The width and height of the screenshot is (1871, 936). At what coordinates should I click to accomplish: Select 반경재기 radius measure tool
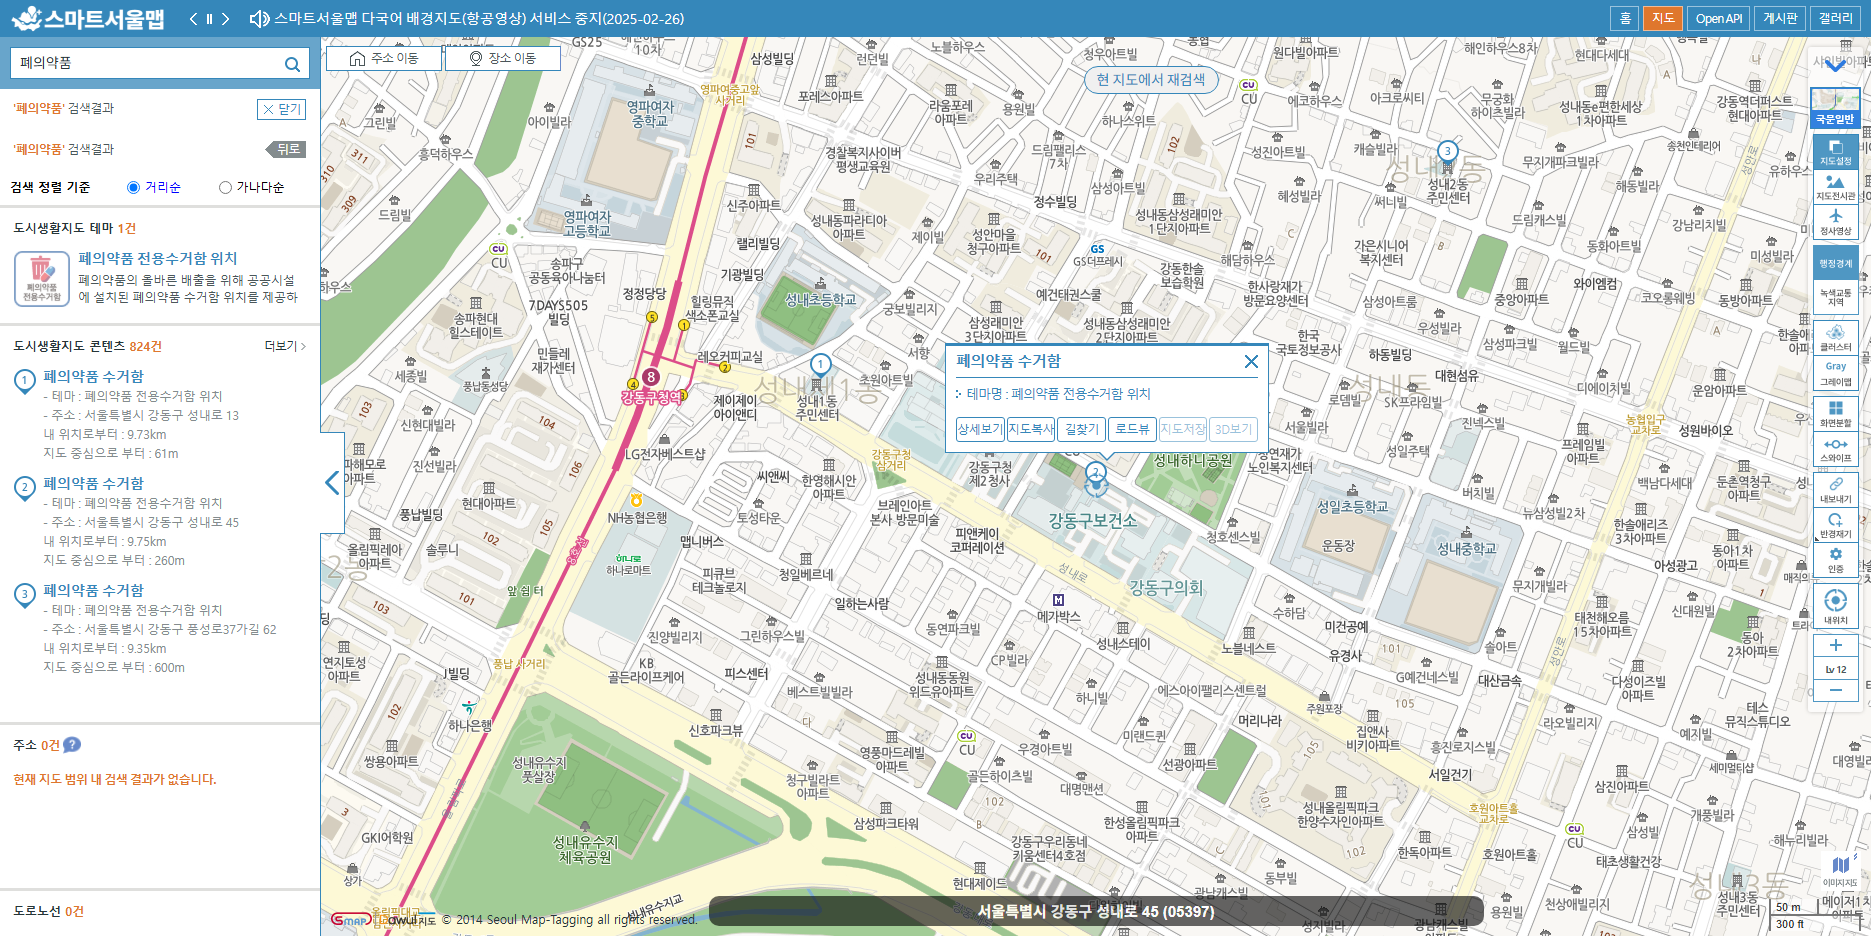(x=1835, y=524)
